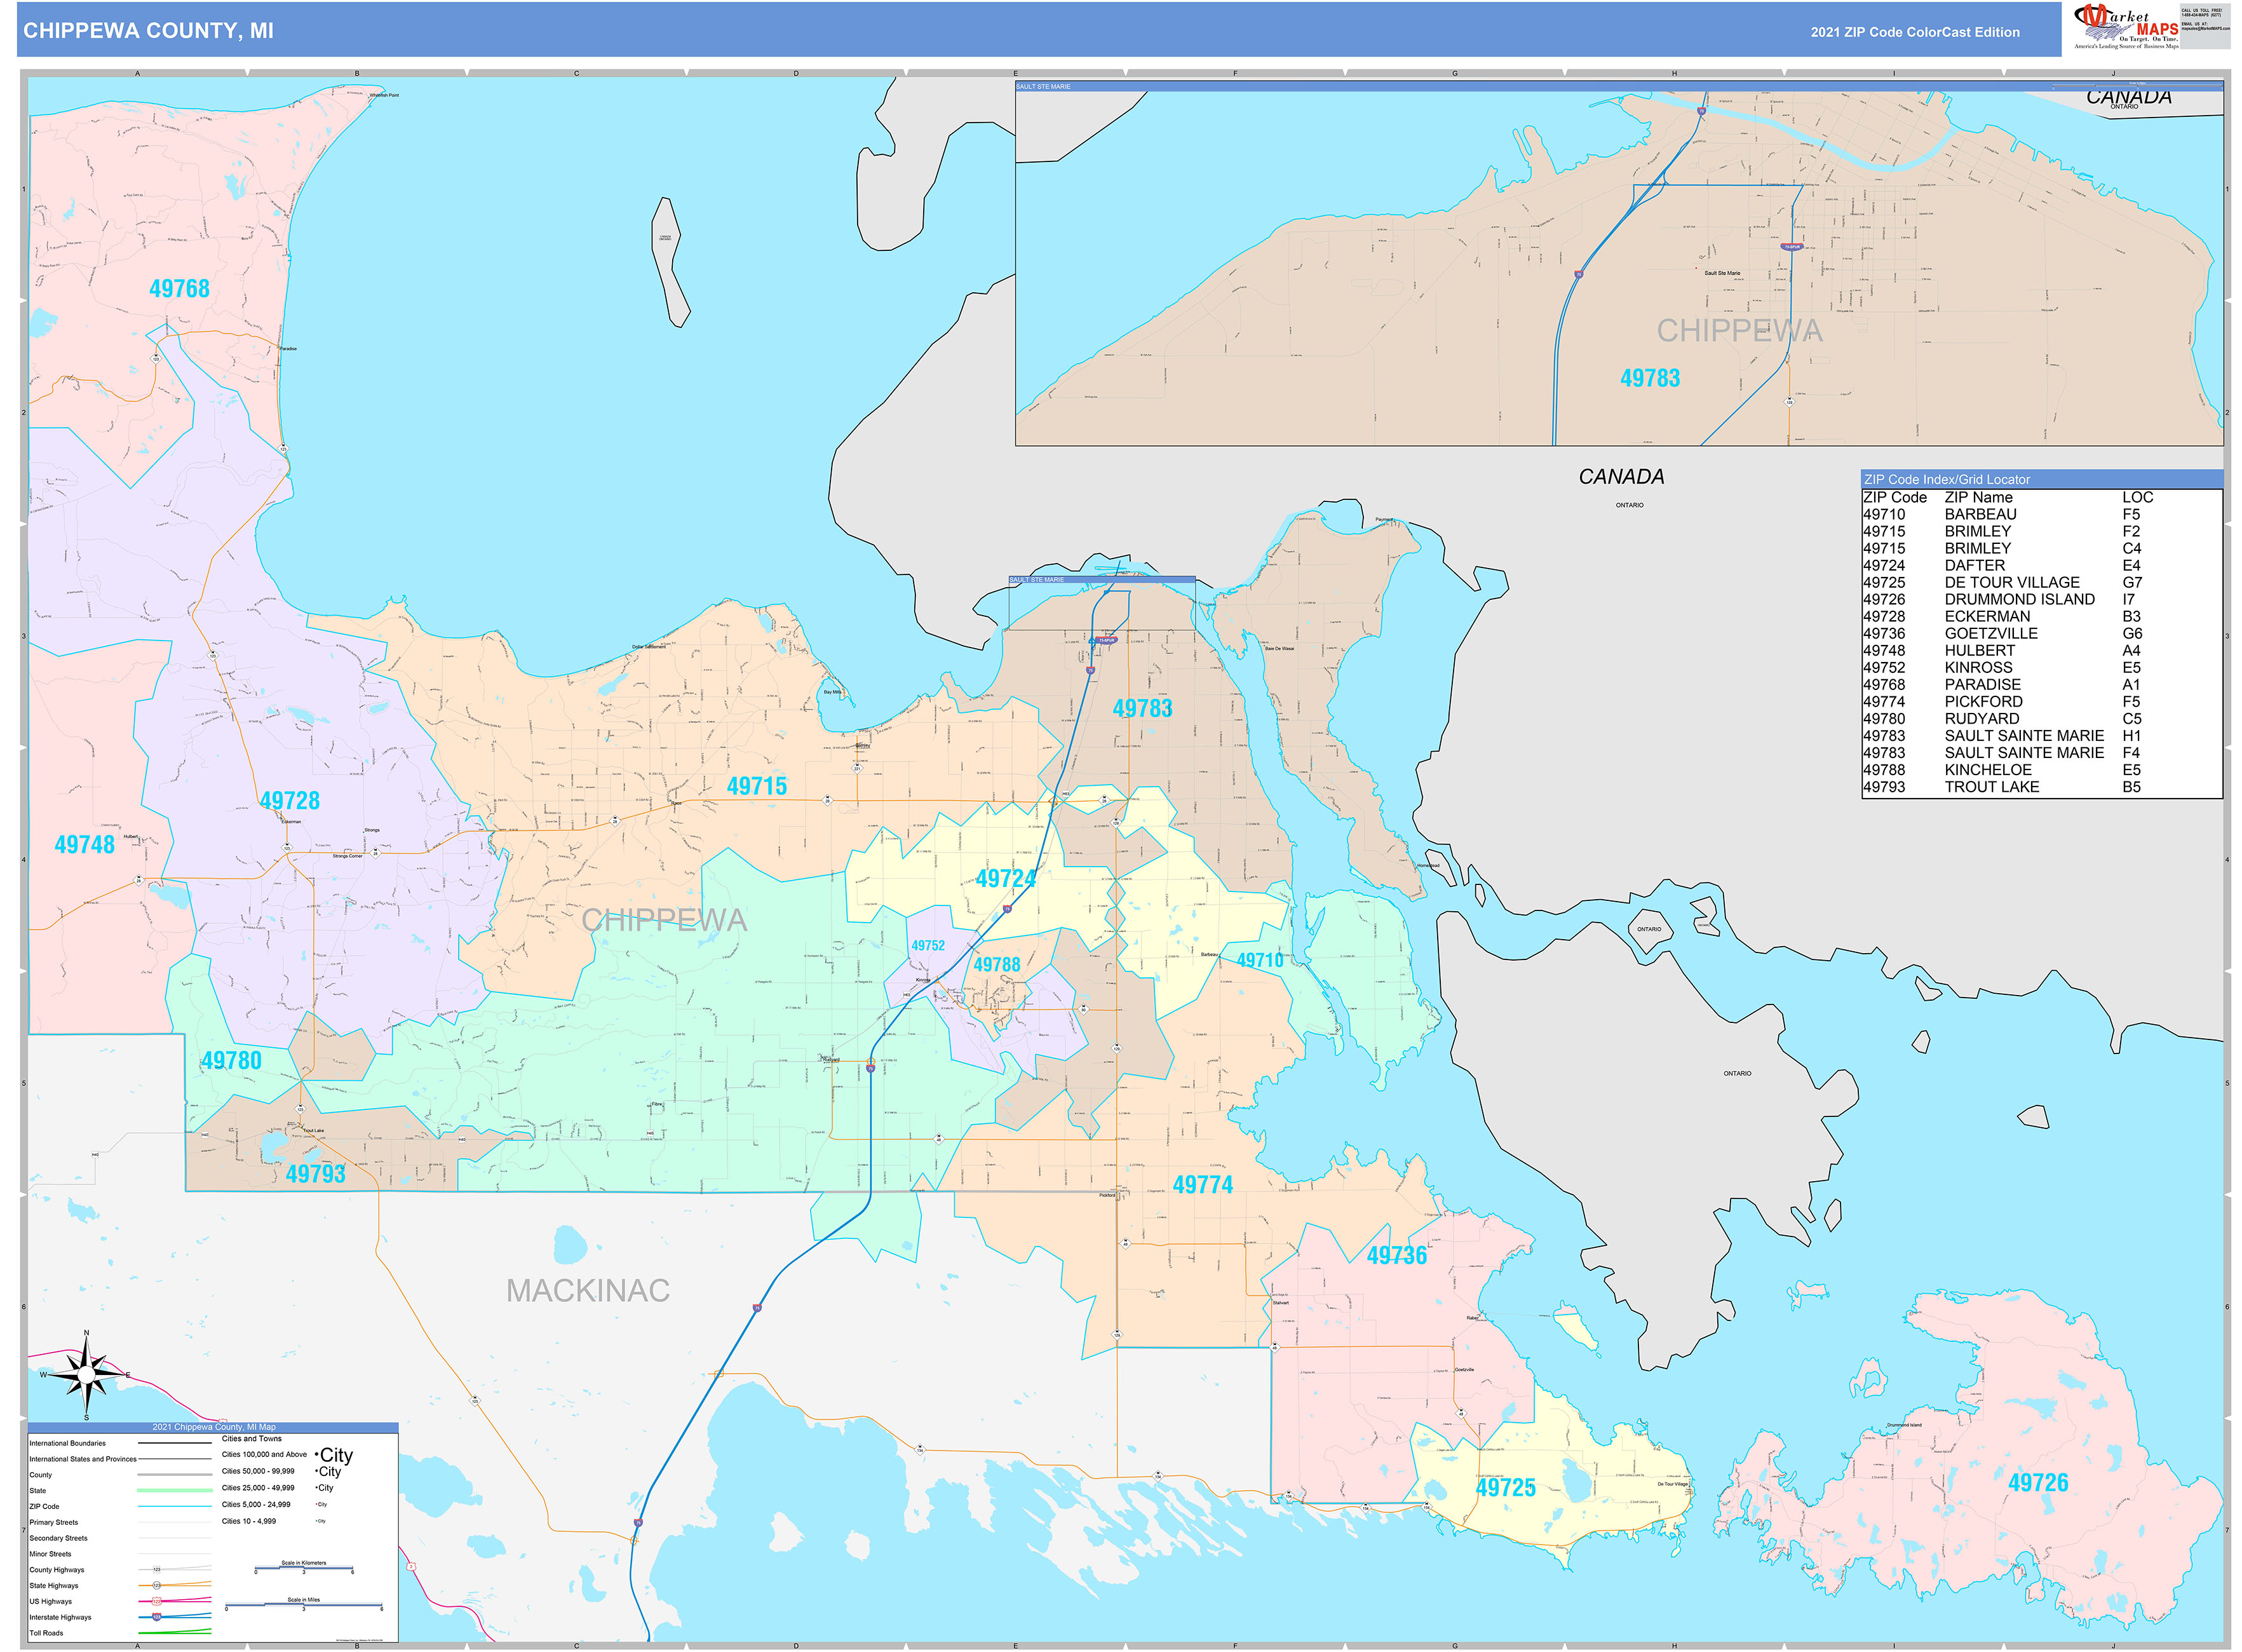Expand the 2021 Chippewa County Map legend title
Image resolution: width=2242 pixels, height=1652 pixels.
(x=214, y=1427)
